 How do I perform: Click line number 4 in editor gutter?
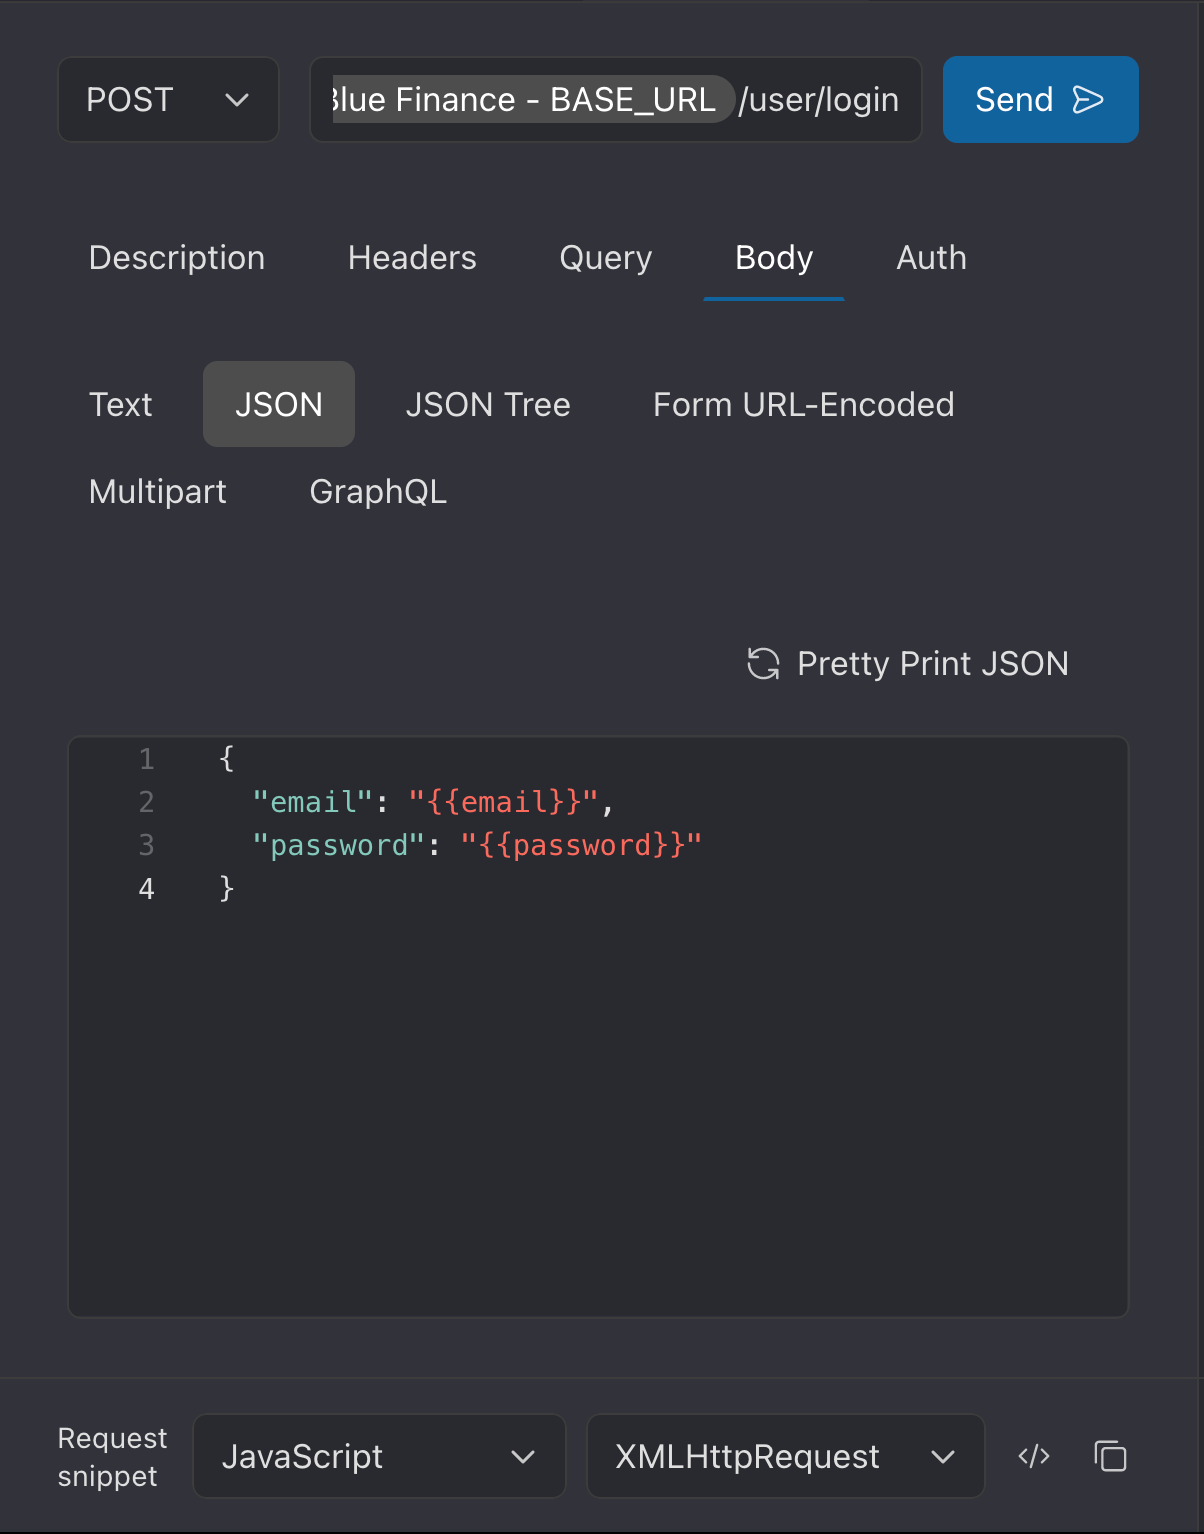click(147, 889)
